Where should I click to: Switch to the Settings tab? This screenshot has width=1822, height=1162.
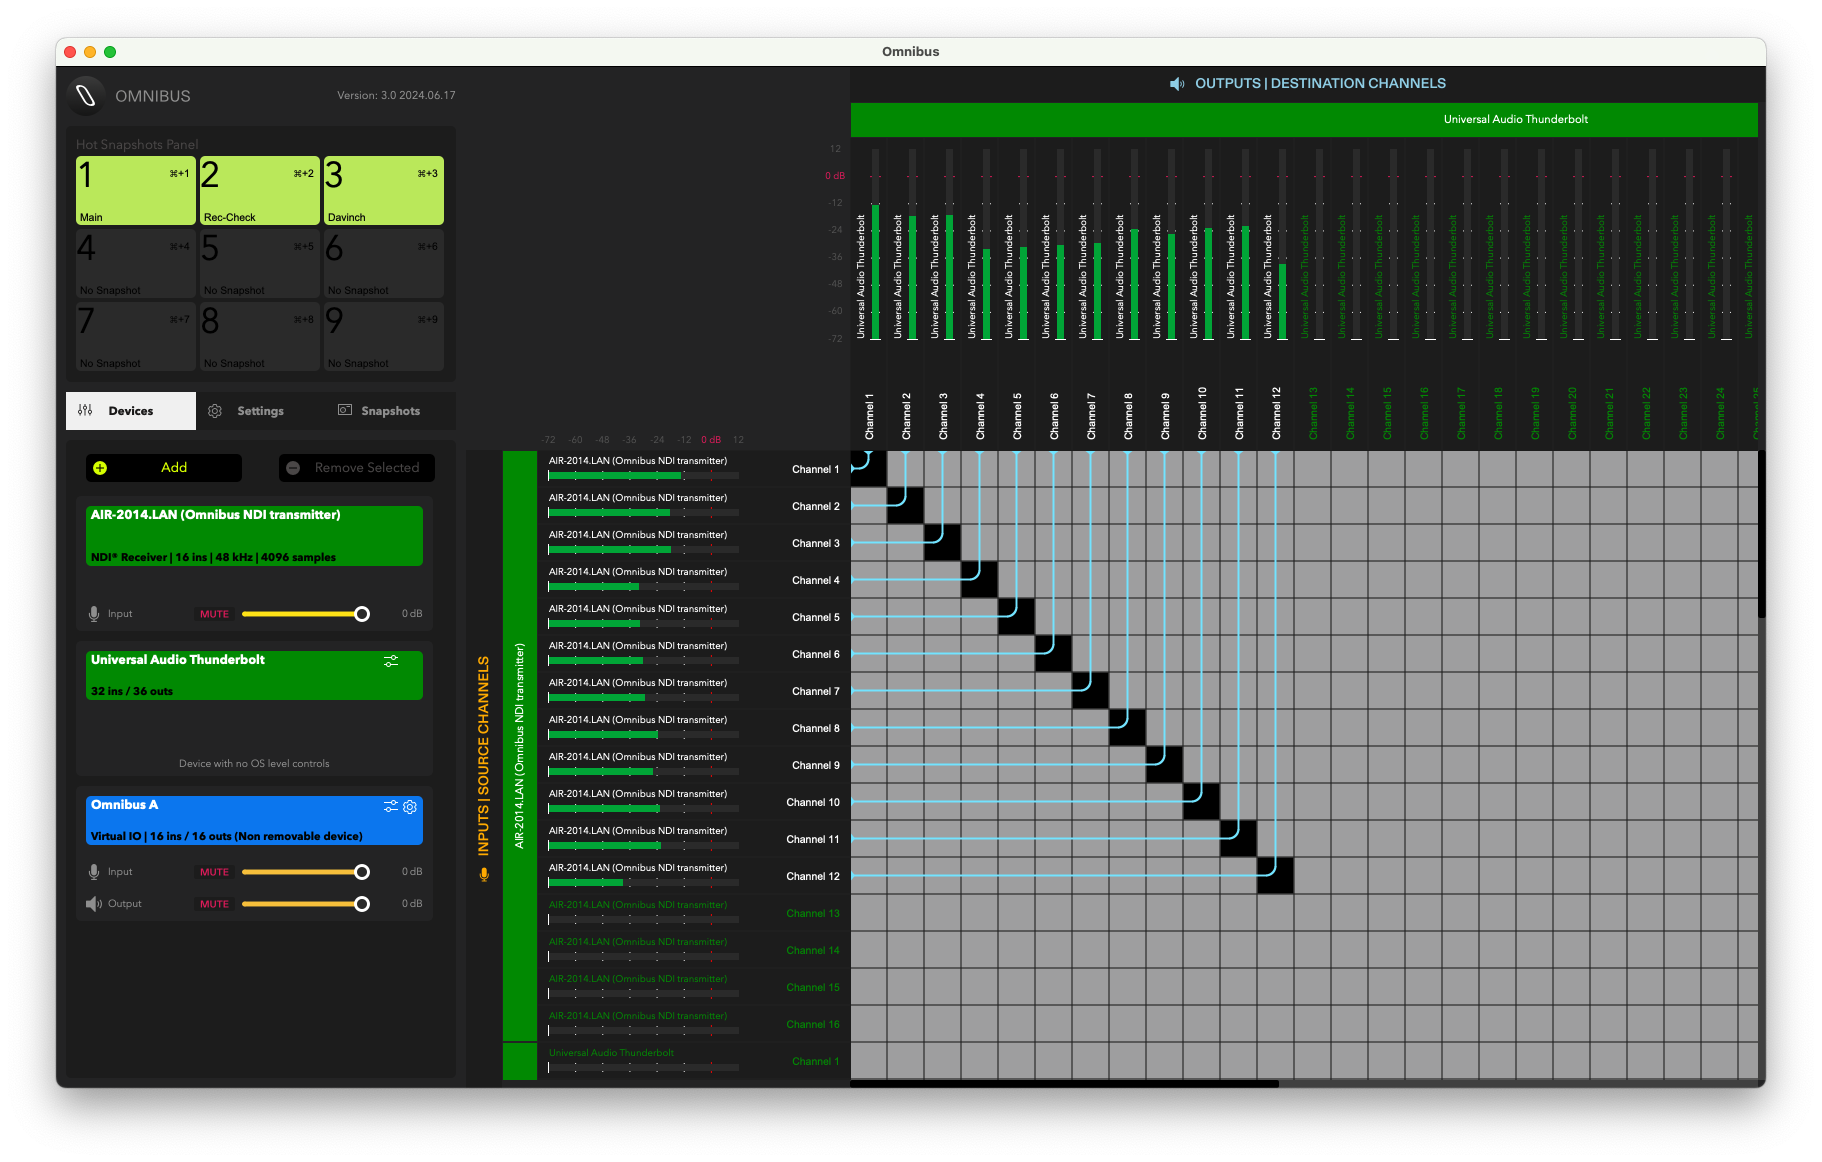[x=260, y=411]
